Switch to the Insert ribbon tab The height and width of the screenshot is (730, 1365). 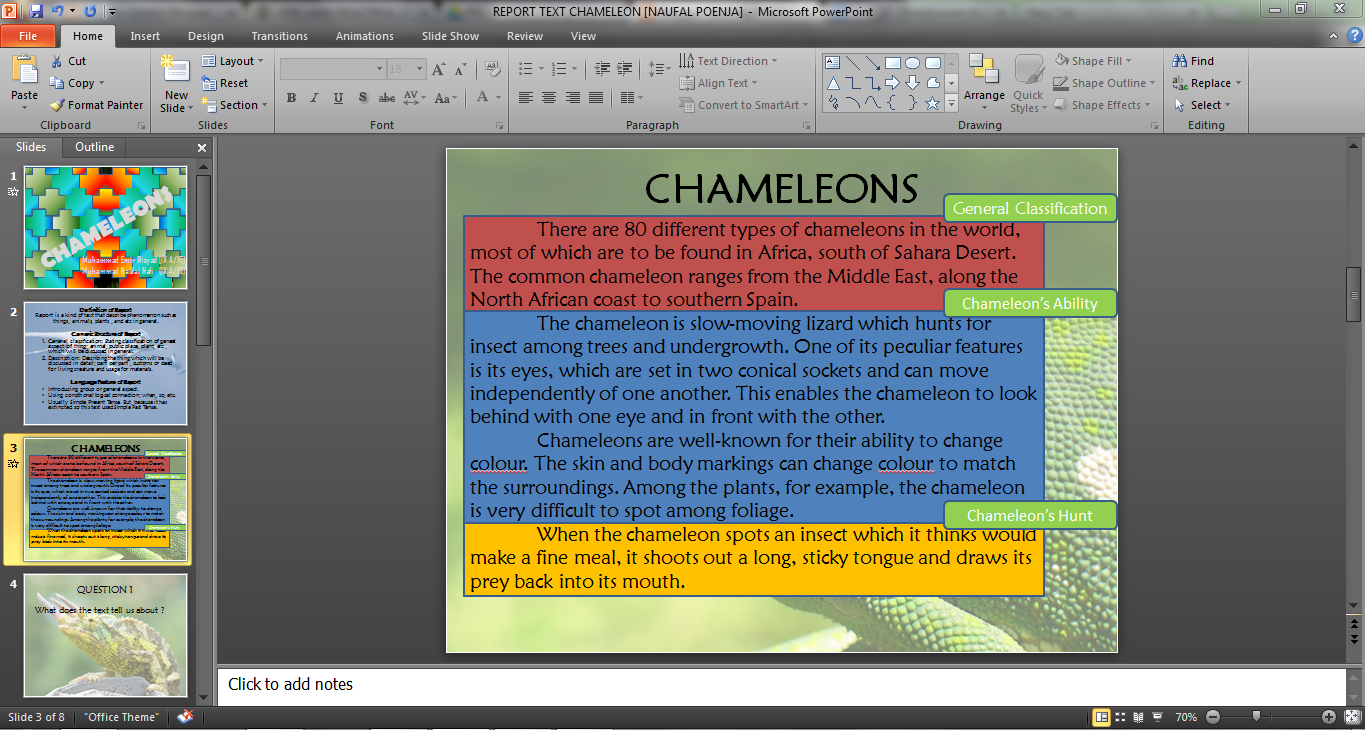(x=145, y=36)
